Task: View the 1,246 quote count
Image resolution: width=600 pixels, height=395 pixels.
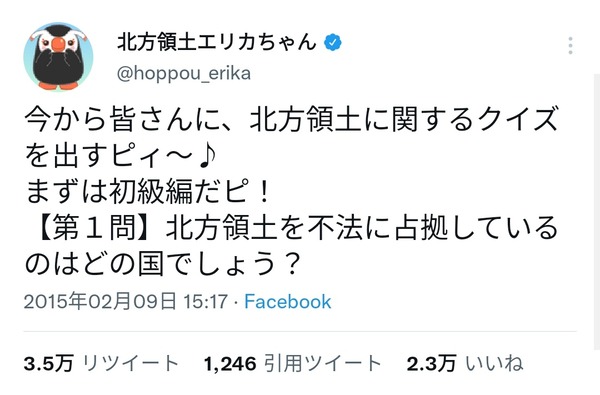Action: click(x=230, y=364)
